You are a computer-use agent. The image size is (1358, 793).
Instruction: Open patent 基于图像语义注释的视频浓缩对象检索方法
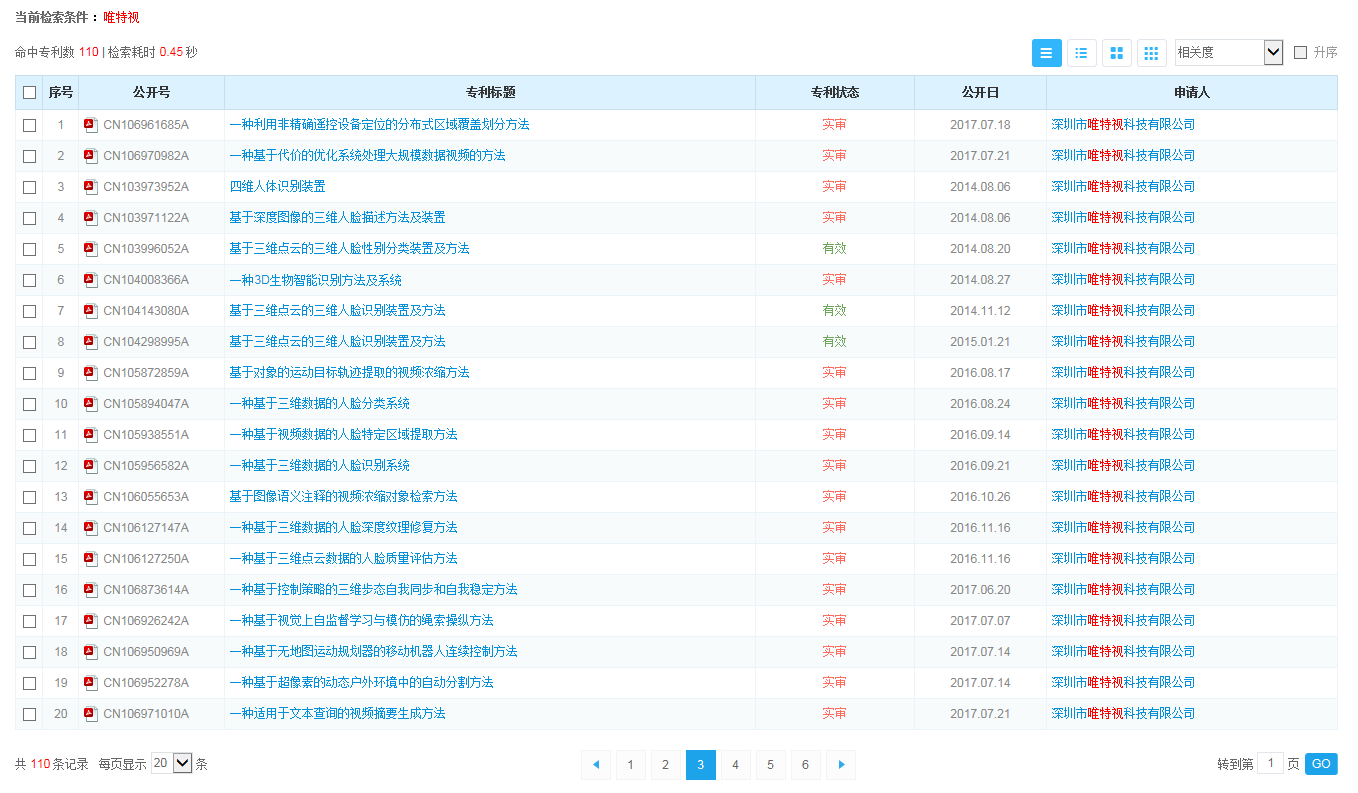(x=343, y=497)
